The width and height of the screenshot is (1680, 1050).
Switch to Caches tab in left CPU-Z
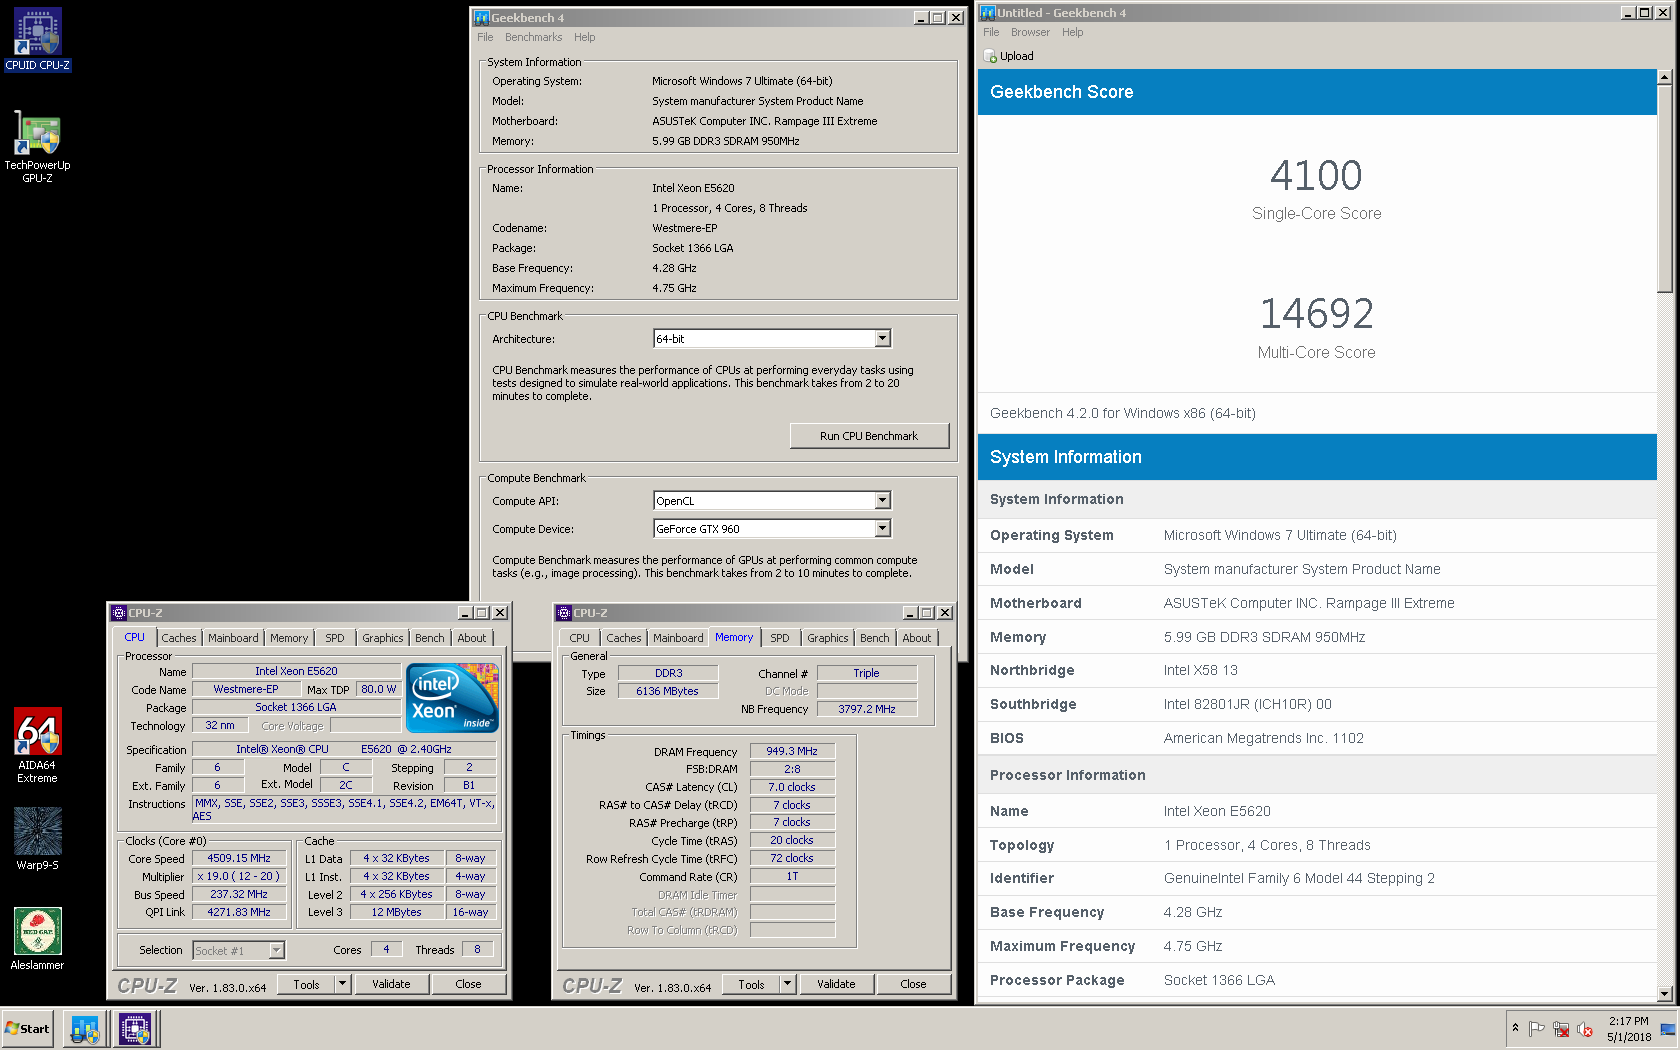179,638
